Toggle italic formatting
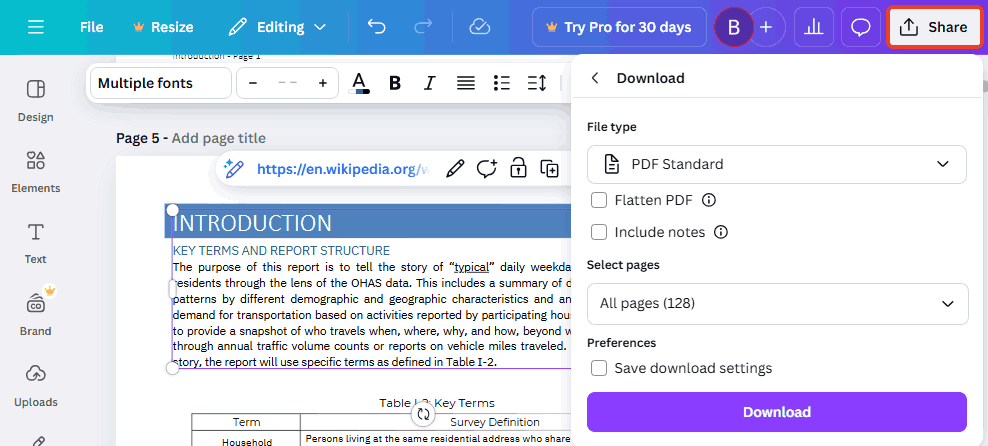988x446 pixels. (x=430, y=83)
